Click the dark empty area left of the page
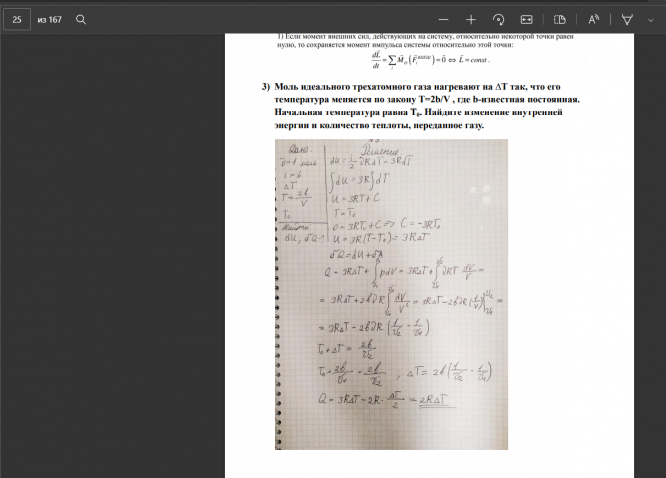The height and width of the screenshot is (478, 666). 113,255
